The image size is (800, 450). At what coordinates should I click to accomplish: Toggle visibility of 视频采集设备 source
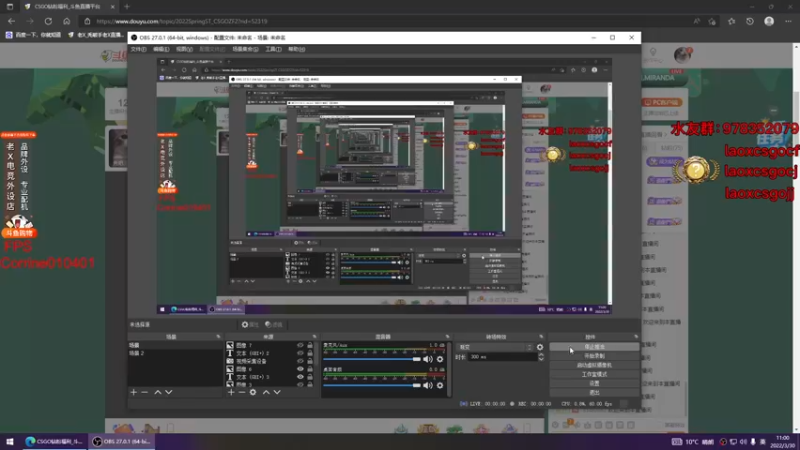300,361
